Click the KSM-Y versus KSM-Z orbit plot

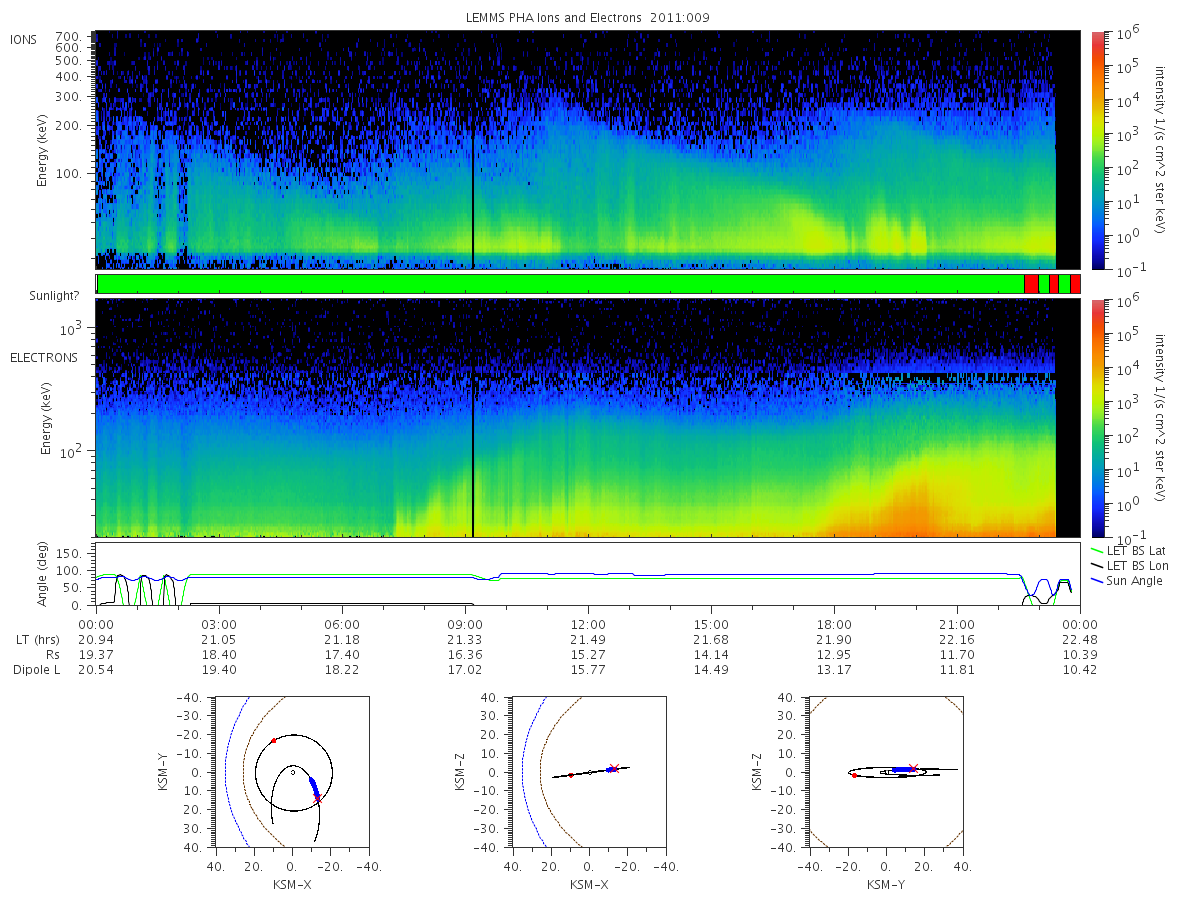coord(886,772)
